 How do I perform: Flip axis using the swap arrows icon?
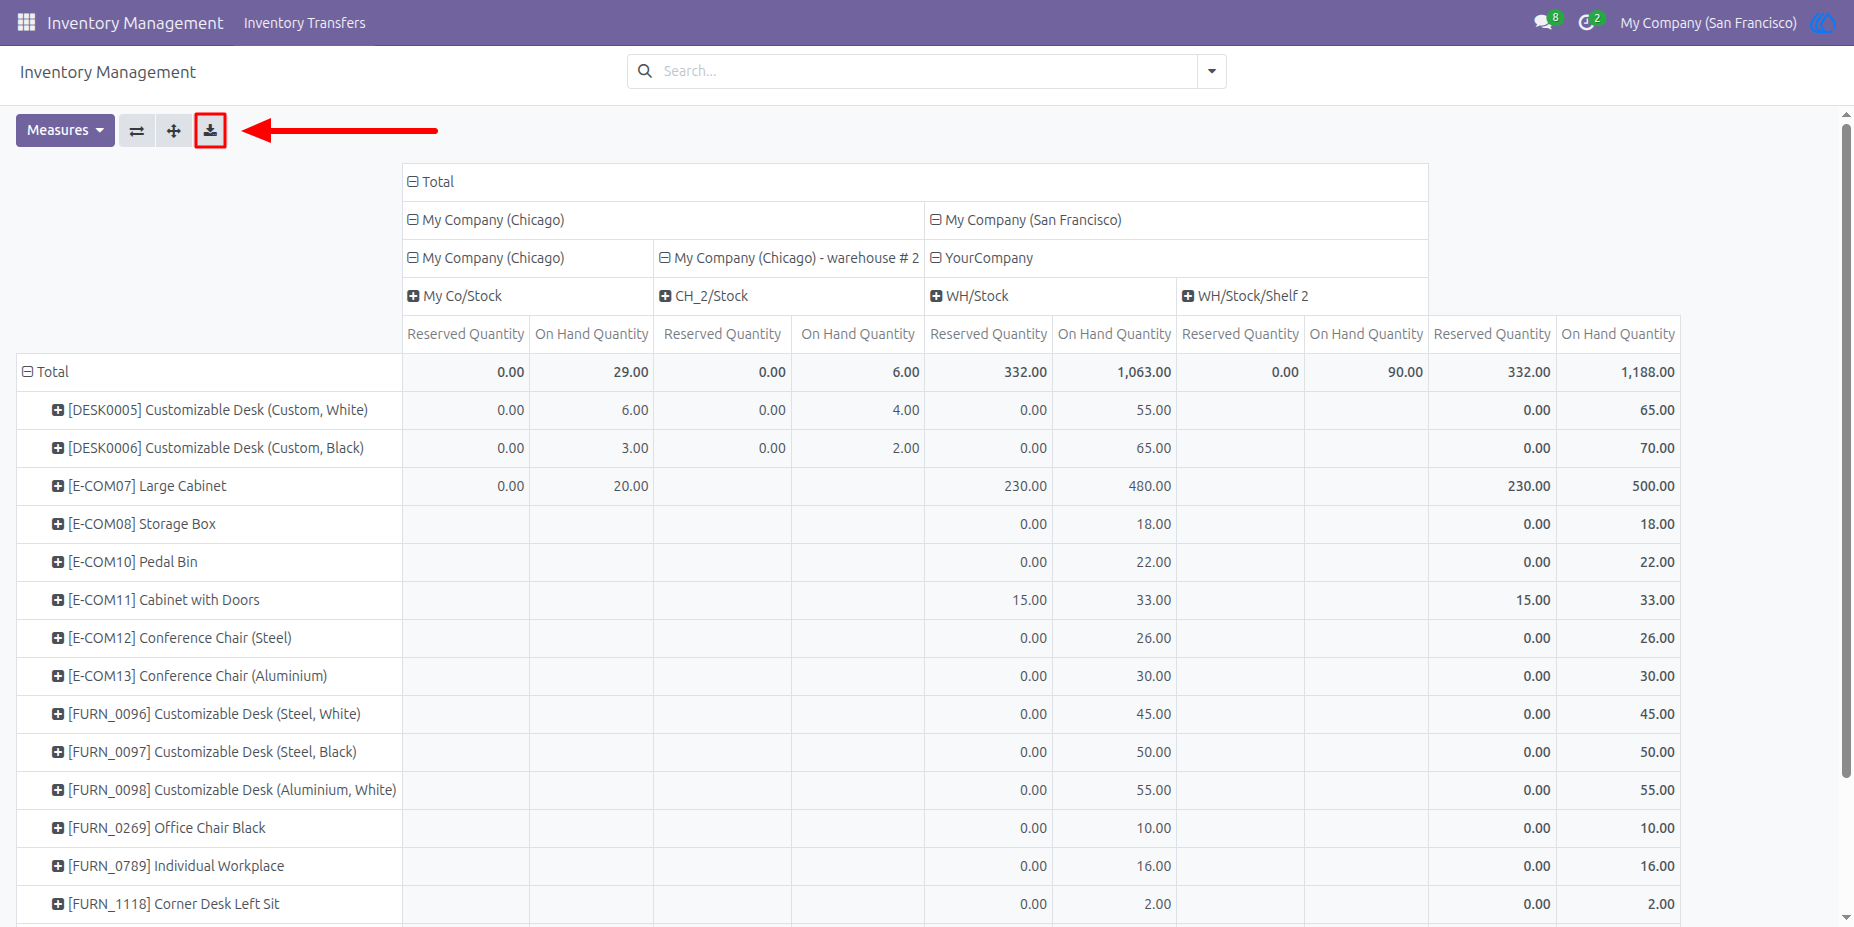click(137, 131)
